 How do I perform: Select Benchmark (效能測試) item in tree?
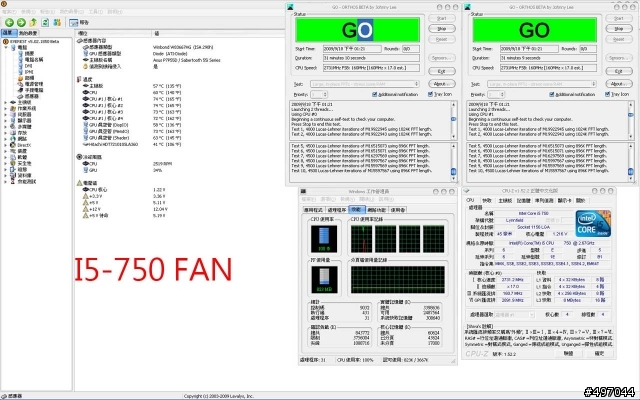point(23,181)
